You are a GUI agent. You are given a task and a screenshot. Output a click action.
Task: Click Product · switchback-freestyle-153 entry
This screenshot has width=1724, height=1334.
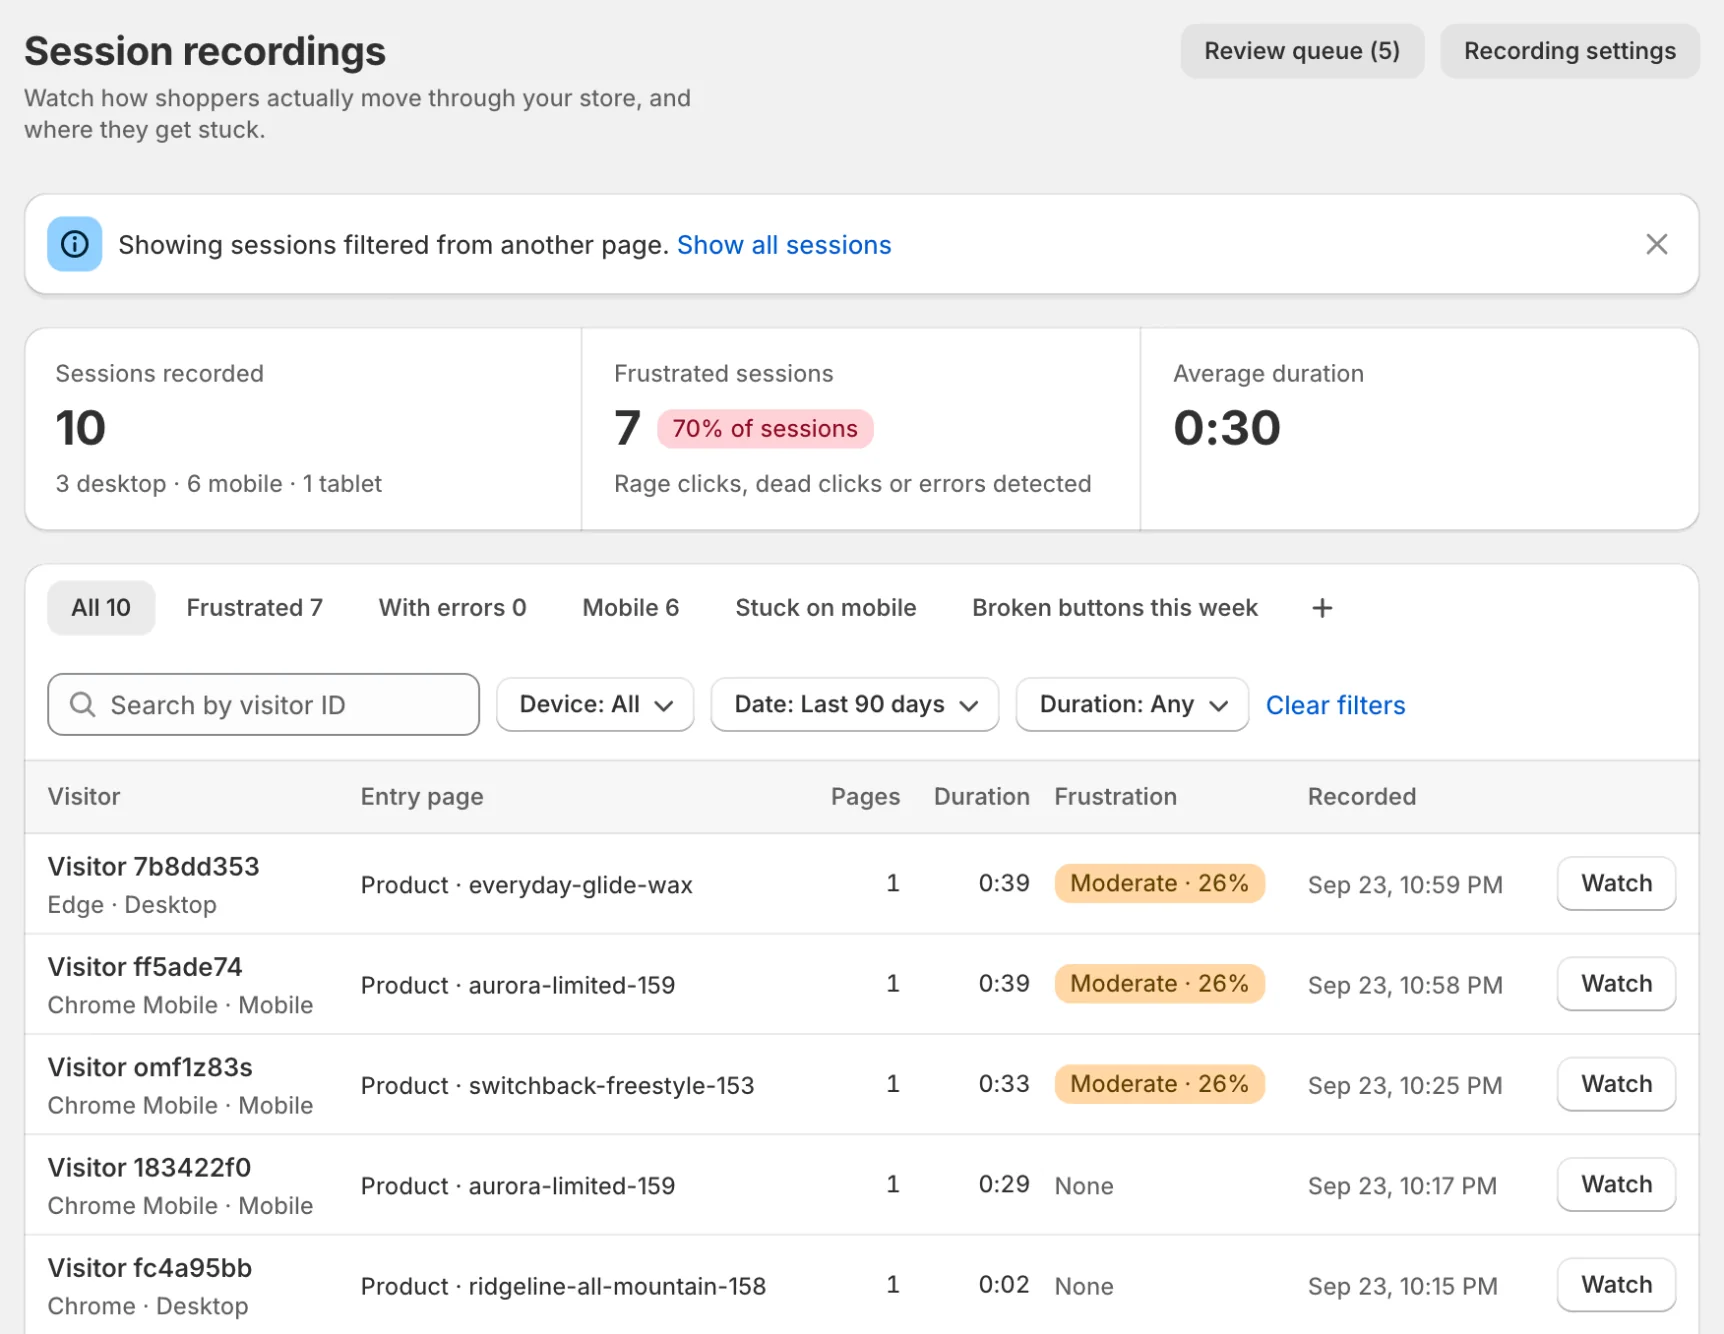557,1086
